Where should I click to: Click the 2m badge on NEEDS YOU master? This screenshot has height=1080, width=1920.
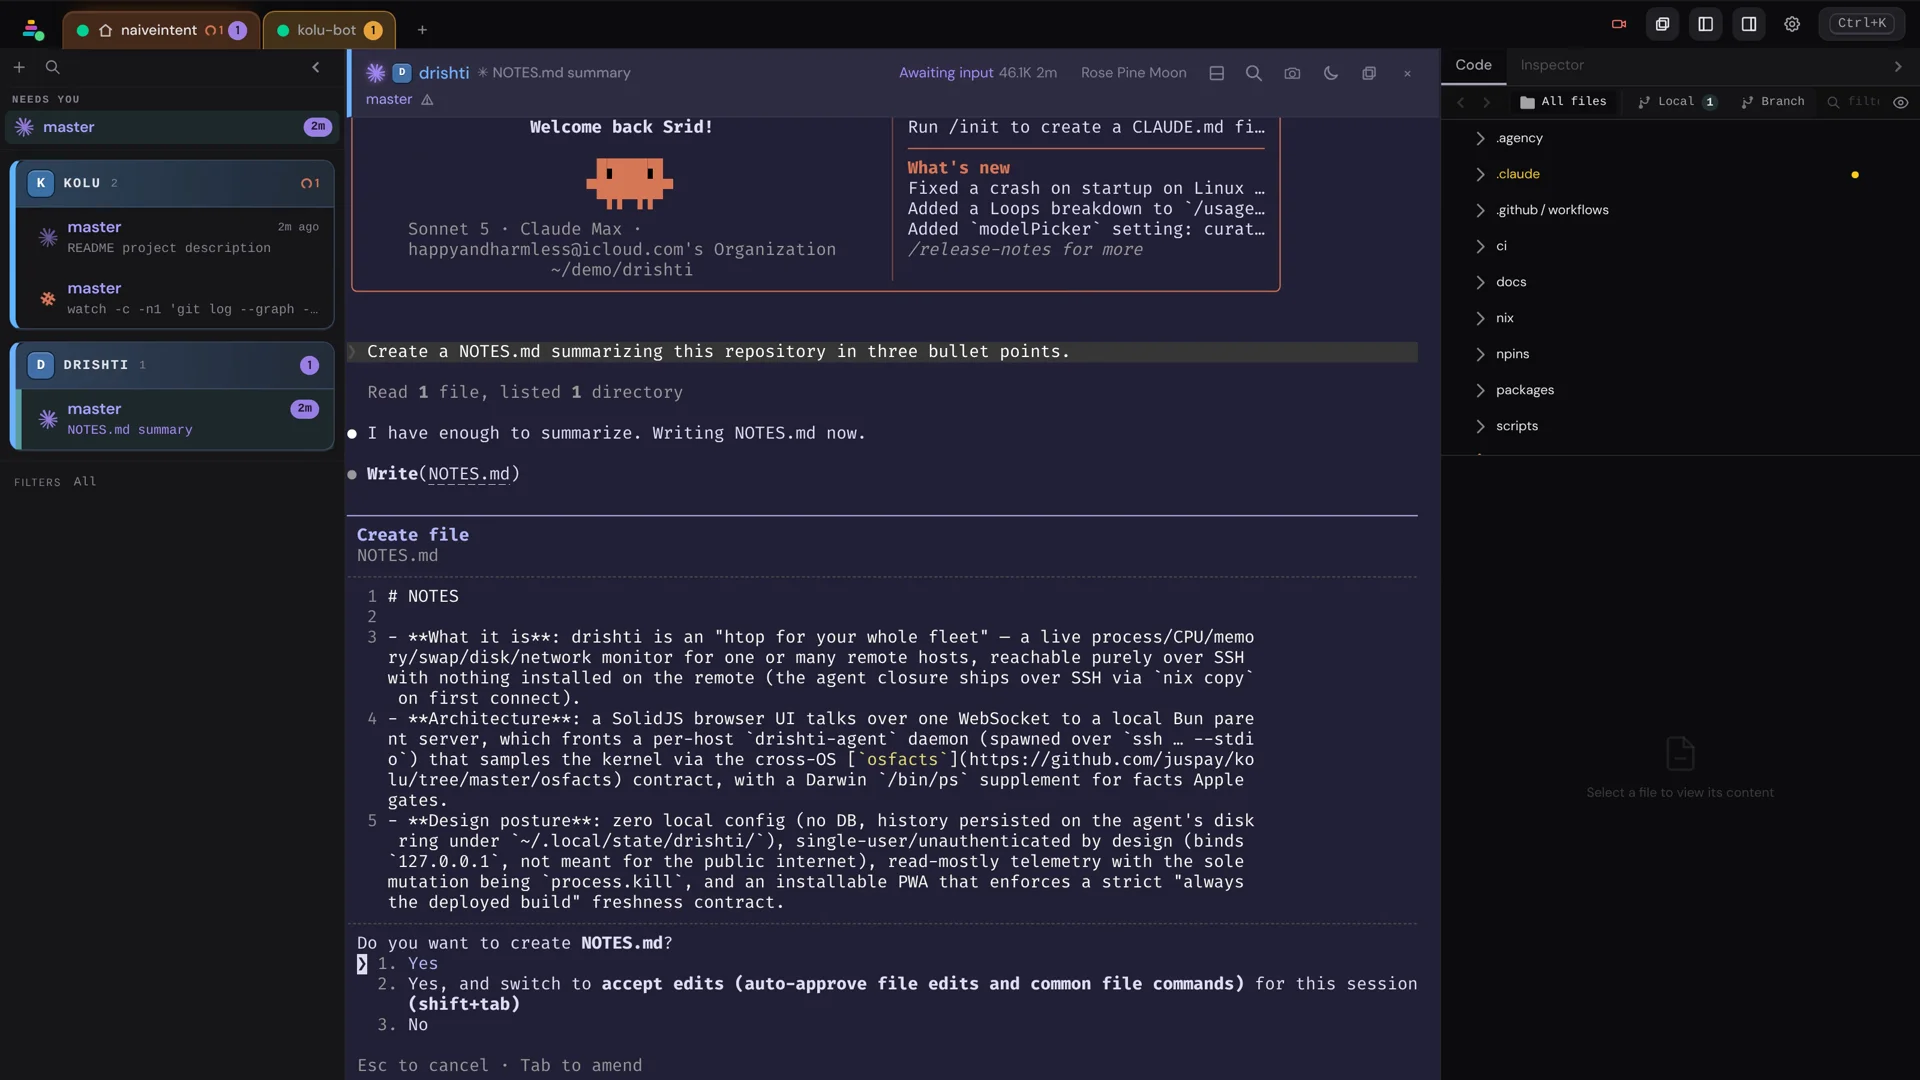click(x=318, y=127)
